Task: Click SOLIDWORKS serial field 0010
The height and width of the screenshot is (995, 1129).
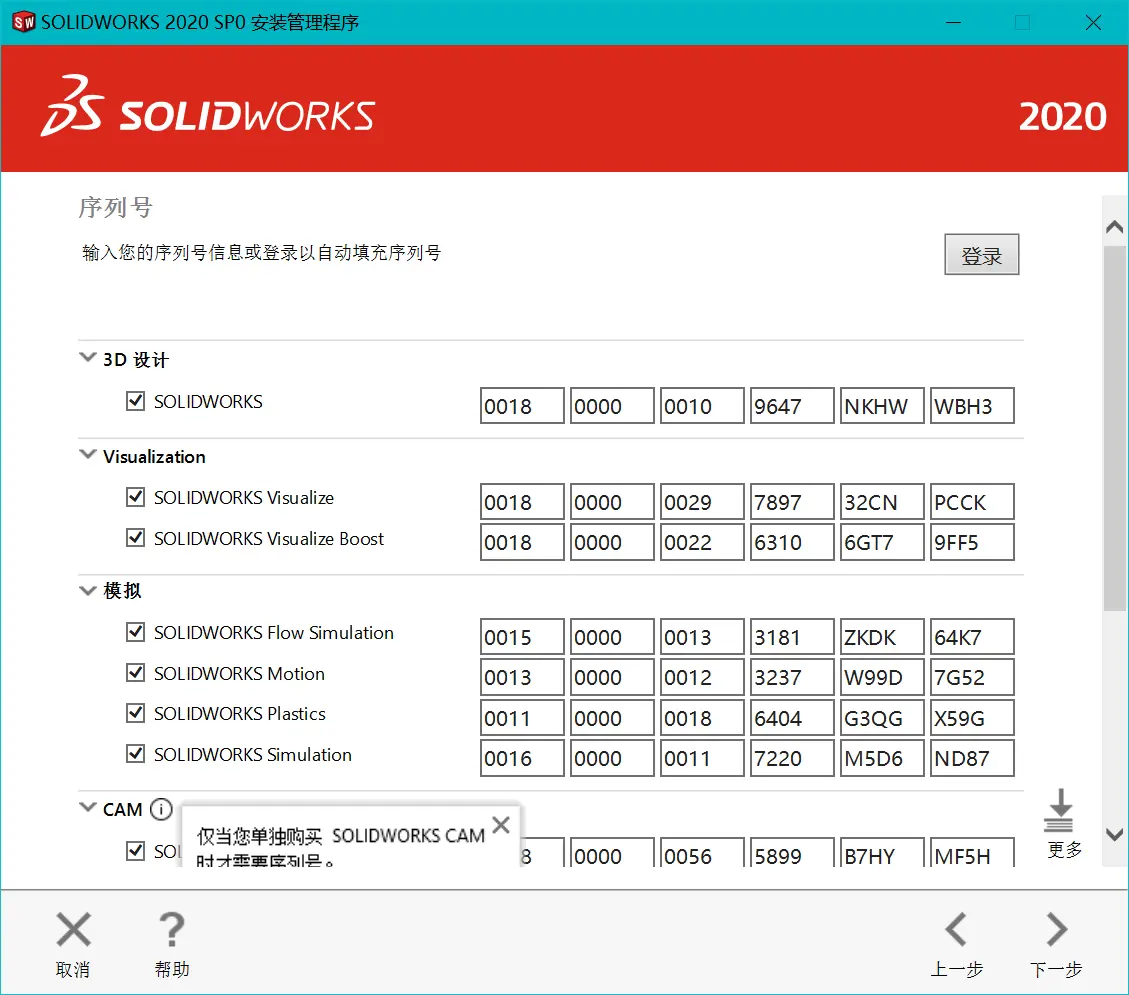Action: pos(702,405)
